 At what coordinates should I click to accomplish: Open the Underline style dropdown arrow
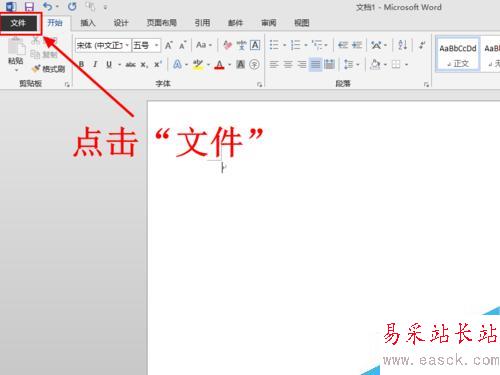119,65
